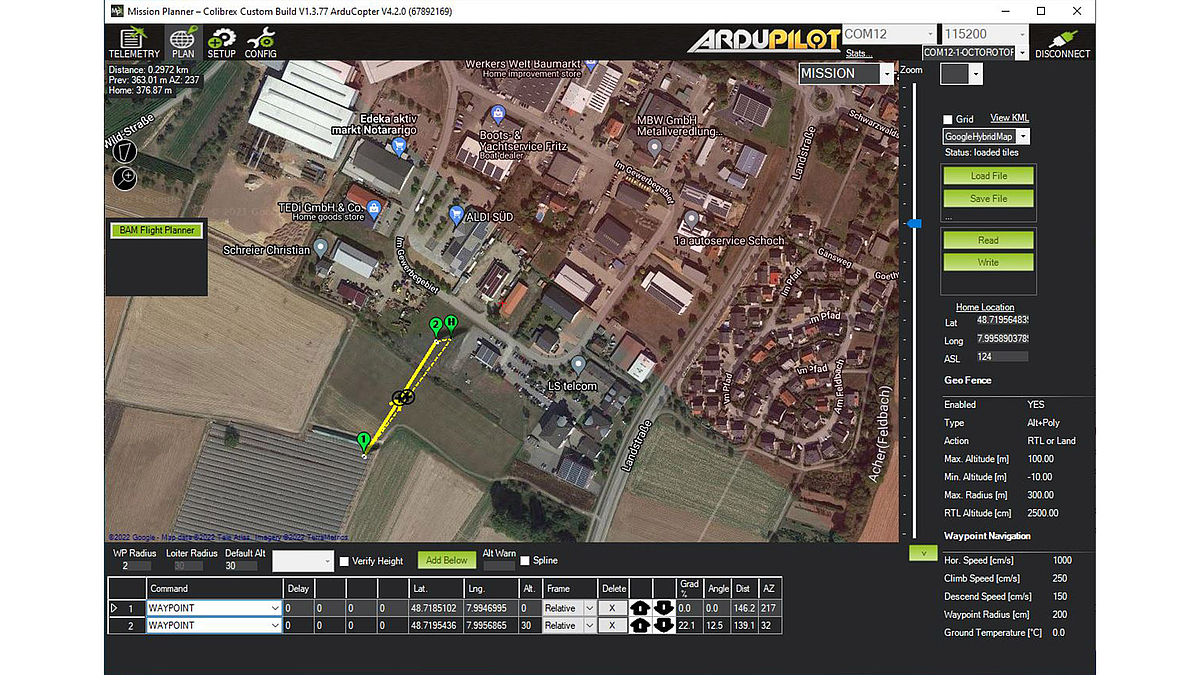
Task: Open the Command dropdown for waypoint row 2
Action: coord(214,625)
